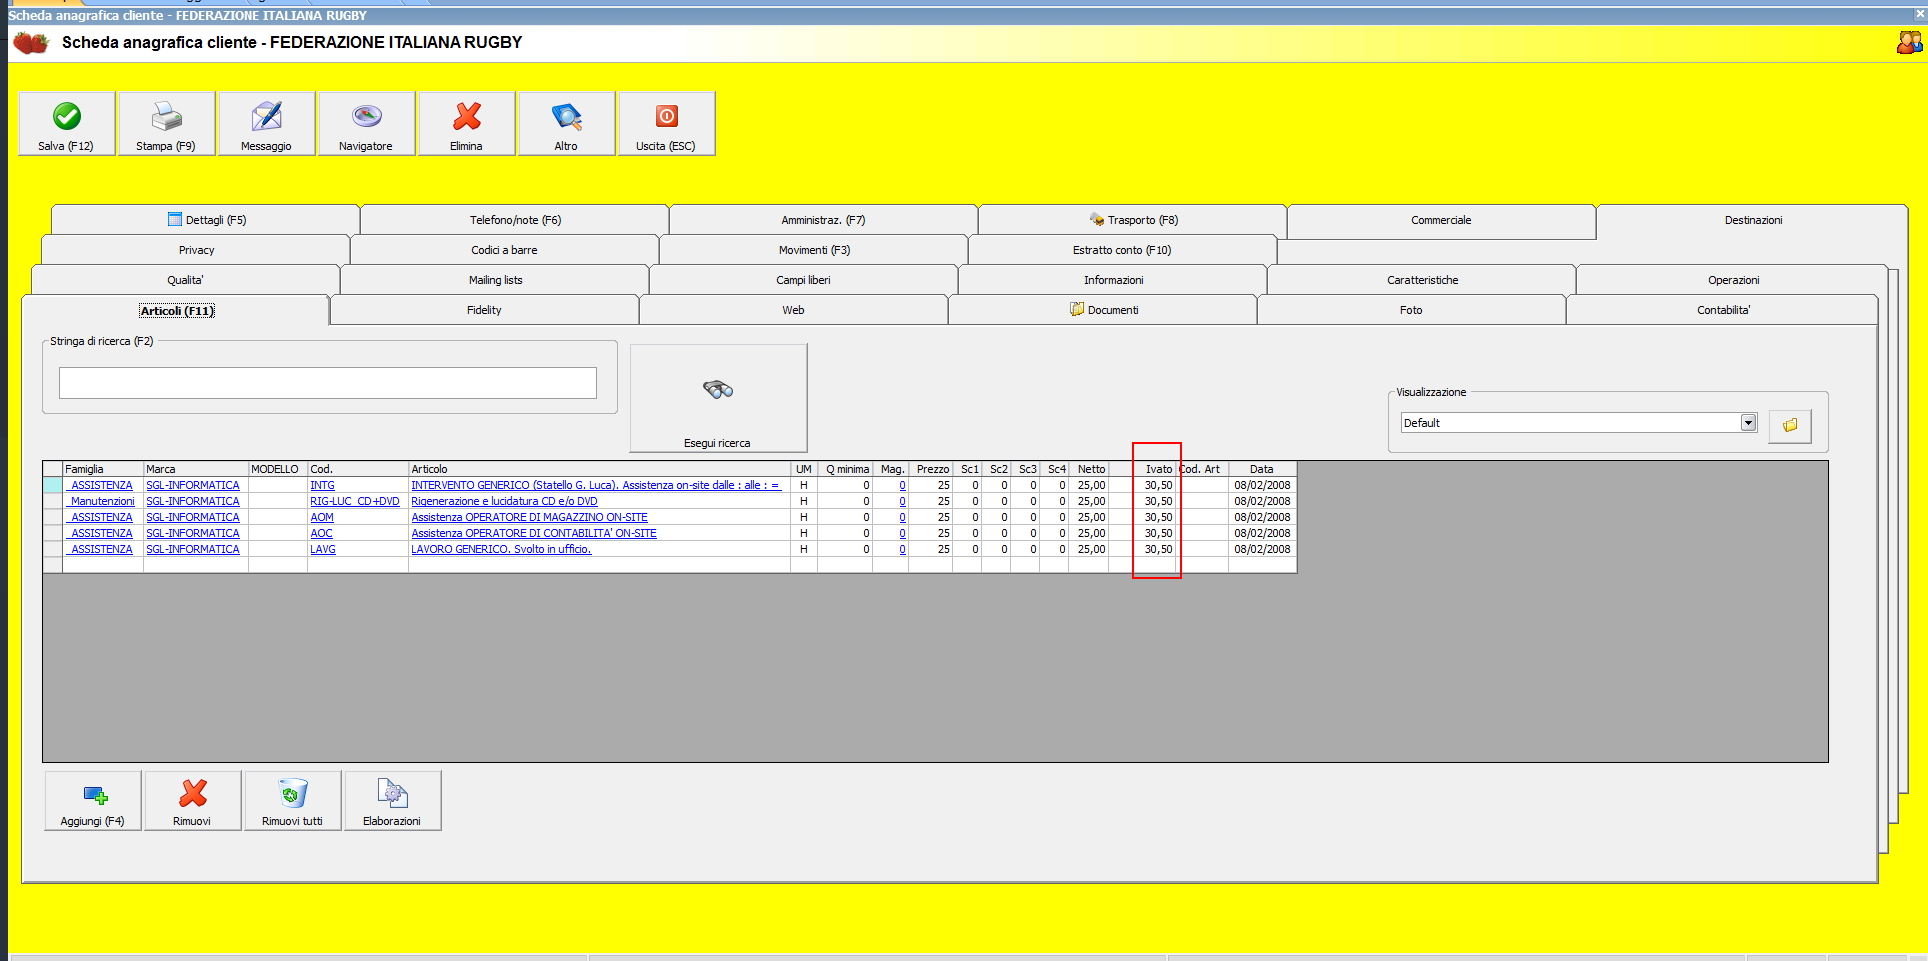Click the LAVG code link
The image size is (1928, 961).
[x=323, y=549]
